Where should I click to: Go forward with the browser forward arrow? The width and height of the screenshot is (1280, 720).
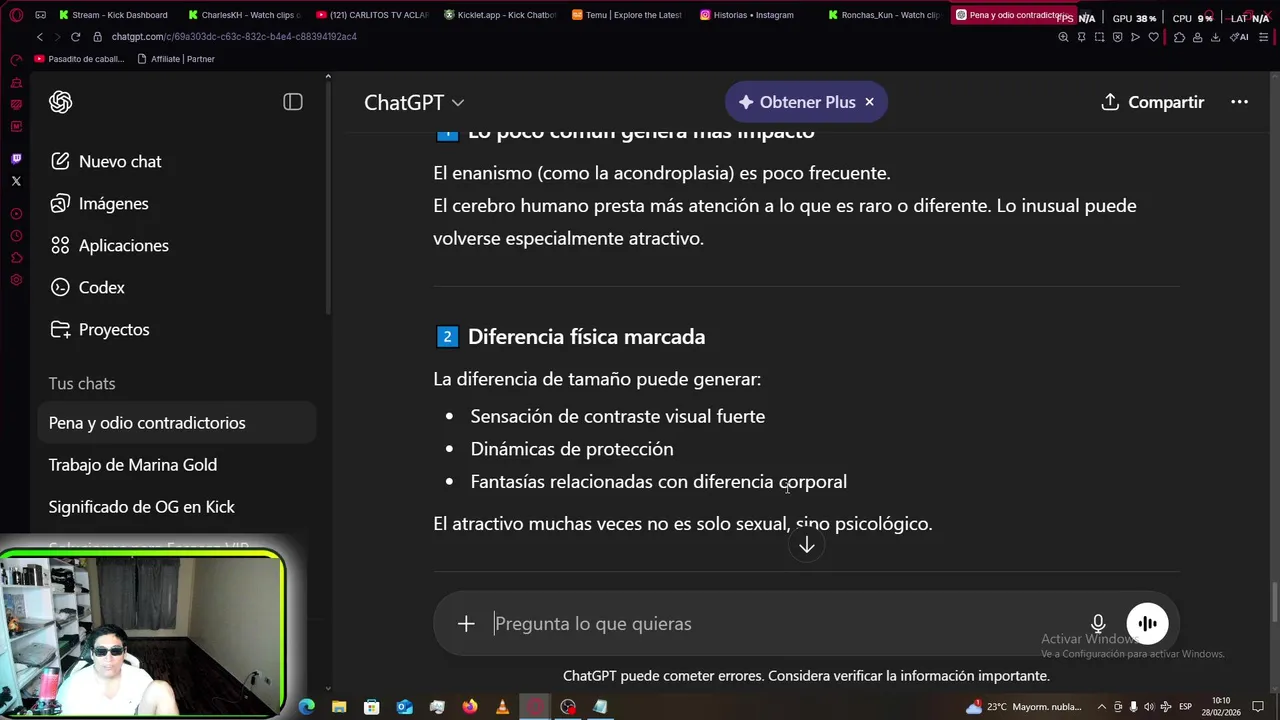(57, 37)
